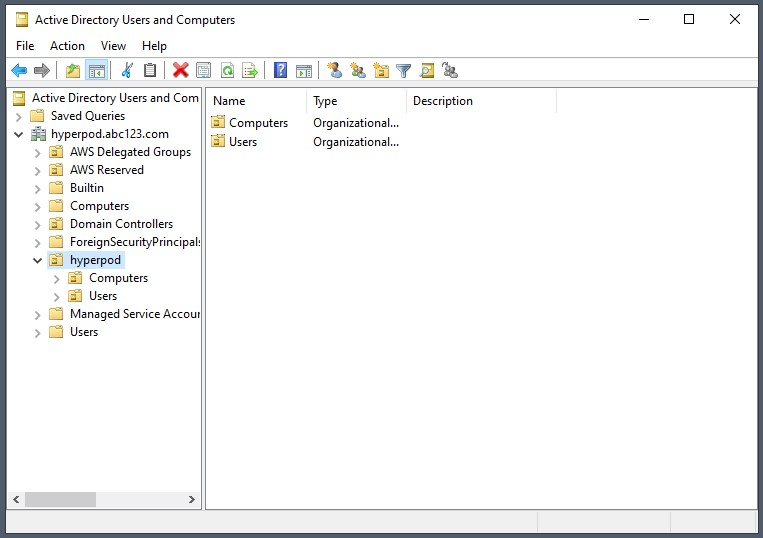Open the blue Help icon
The height and width of the screenshot is (538, 763).
pos(280,71)
